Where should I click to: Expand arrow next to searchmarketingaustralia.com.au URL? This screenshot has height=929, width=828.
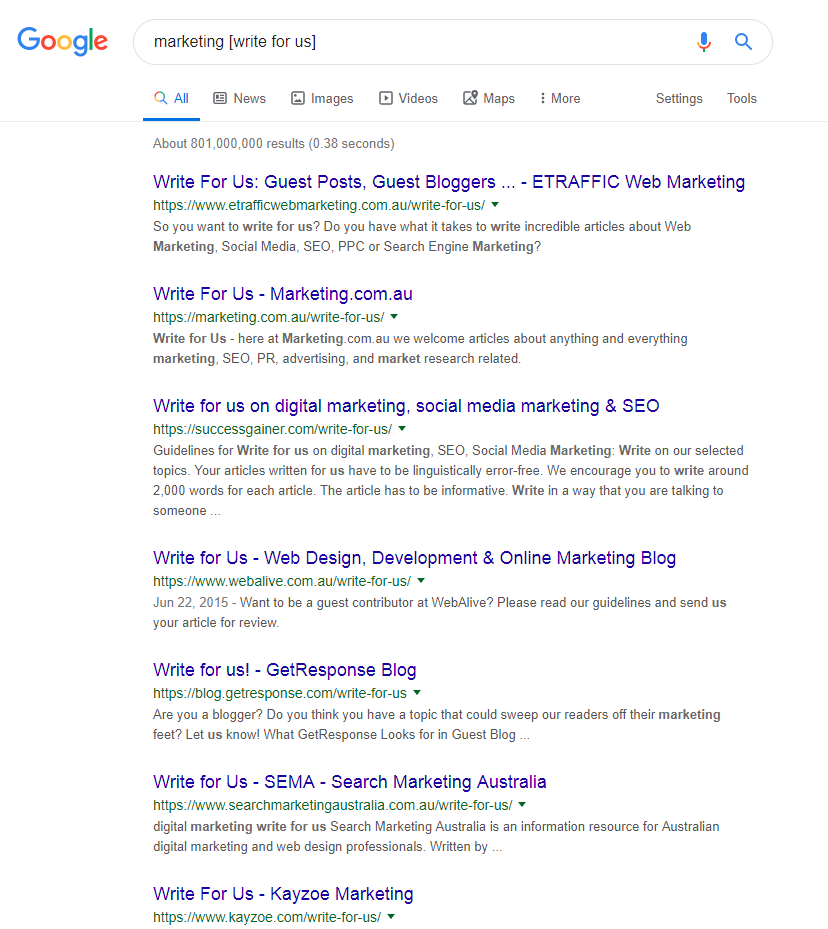[522, 805]
